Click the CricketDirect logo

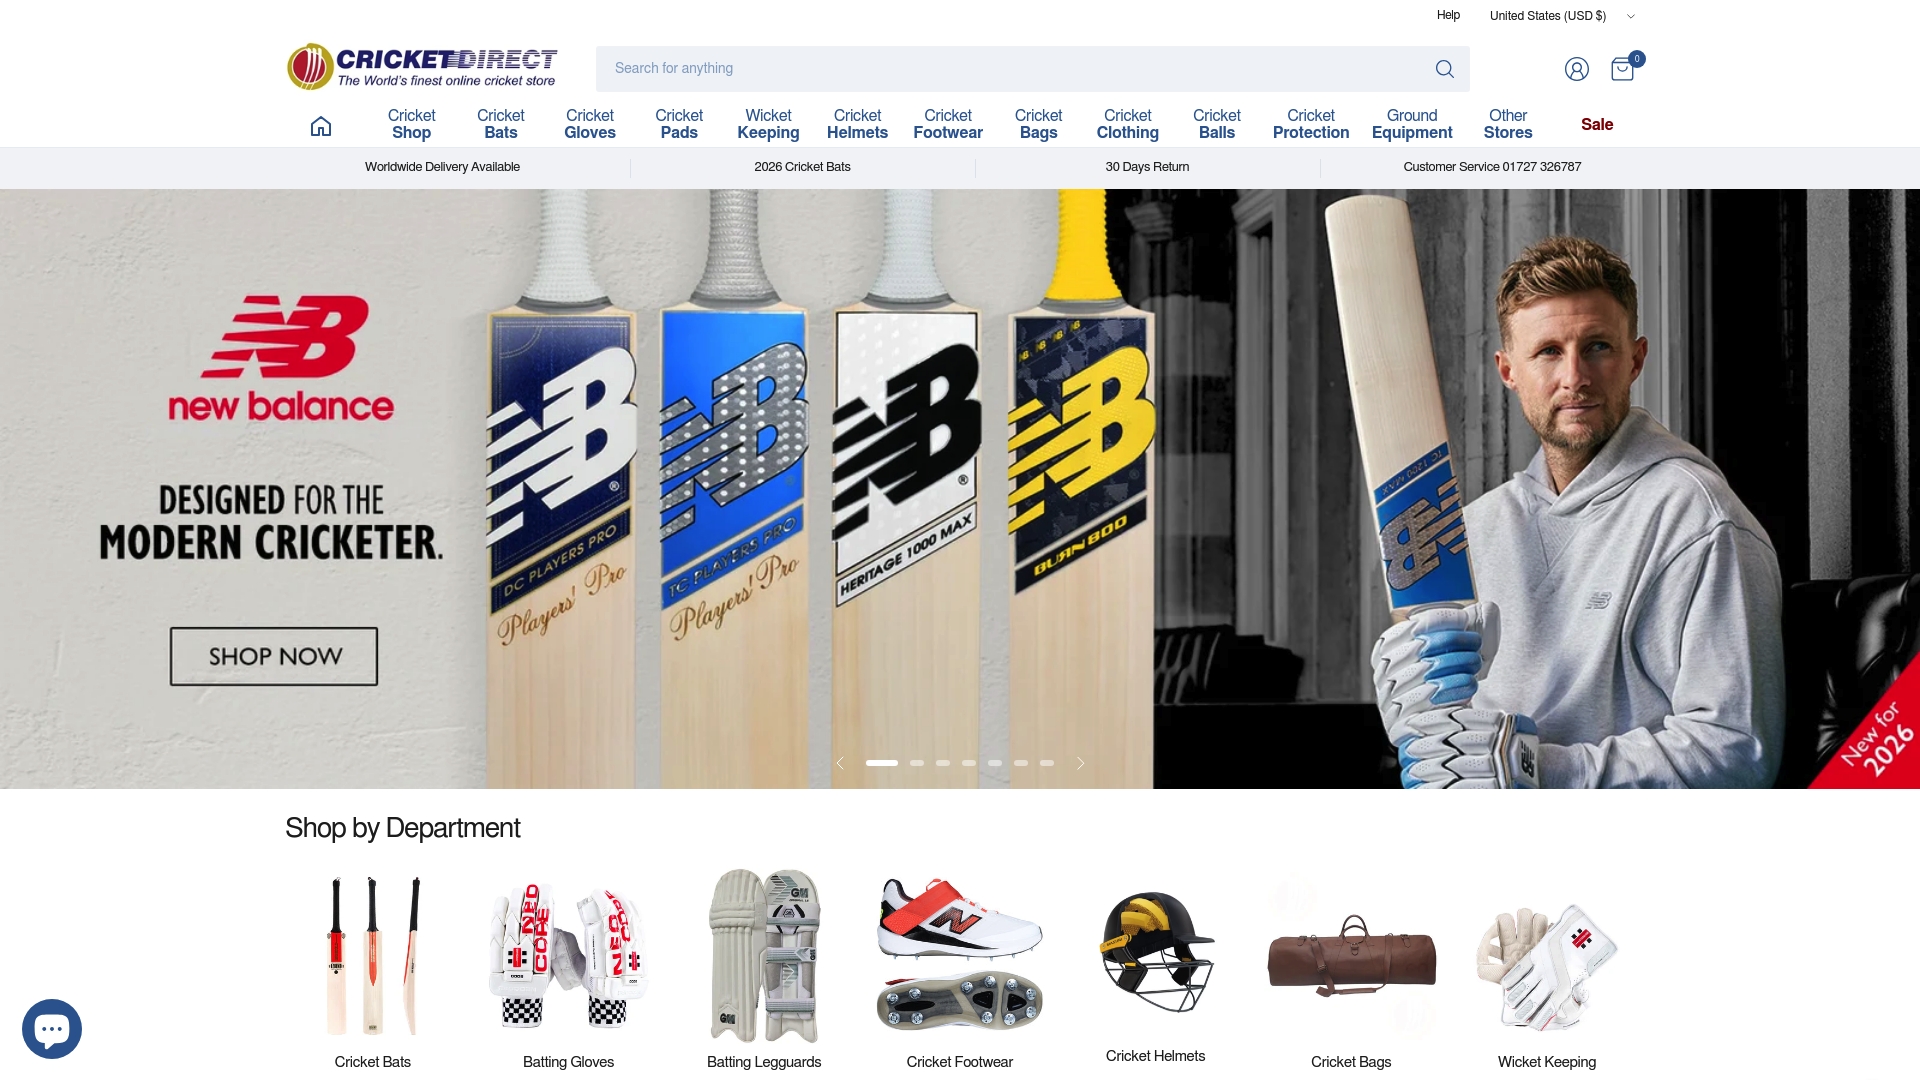coord(421,66)
